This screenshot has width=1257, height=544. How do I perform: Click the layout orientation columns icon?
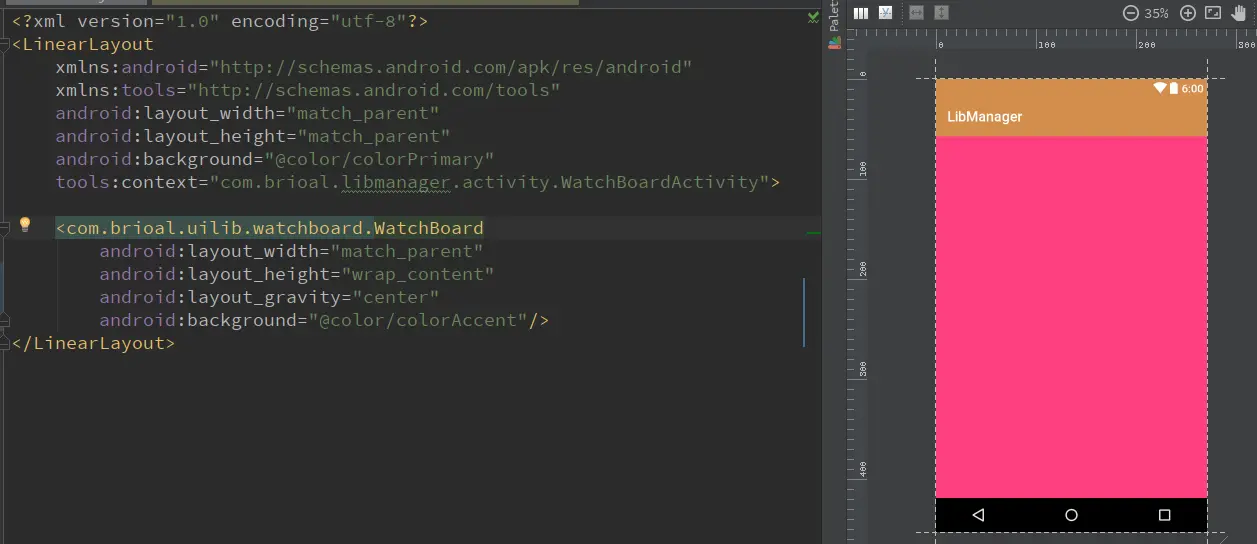click(x=860, y=13)
